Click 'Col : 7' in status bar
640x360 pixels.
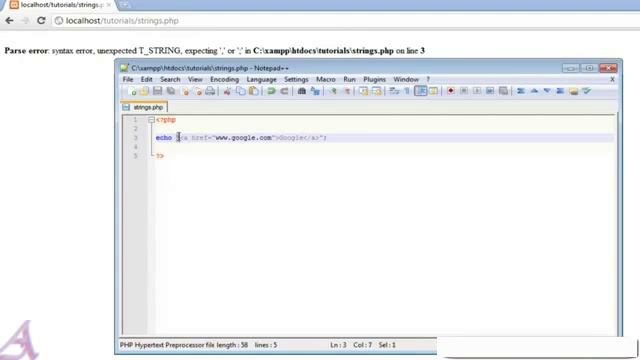coord(362,345)
